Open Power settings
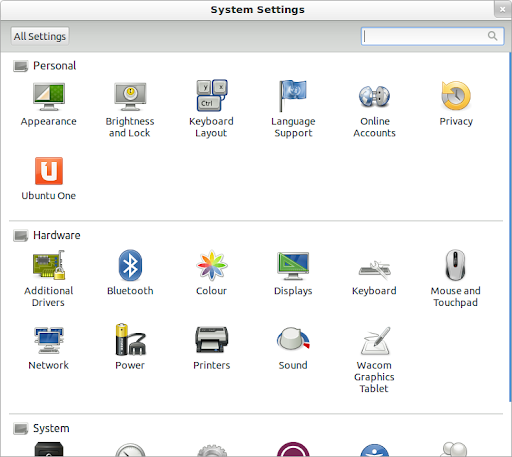 130,347
